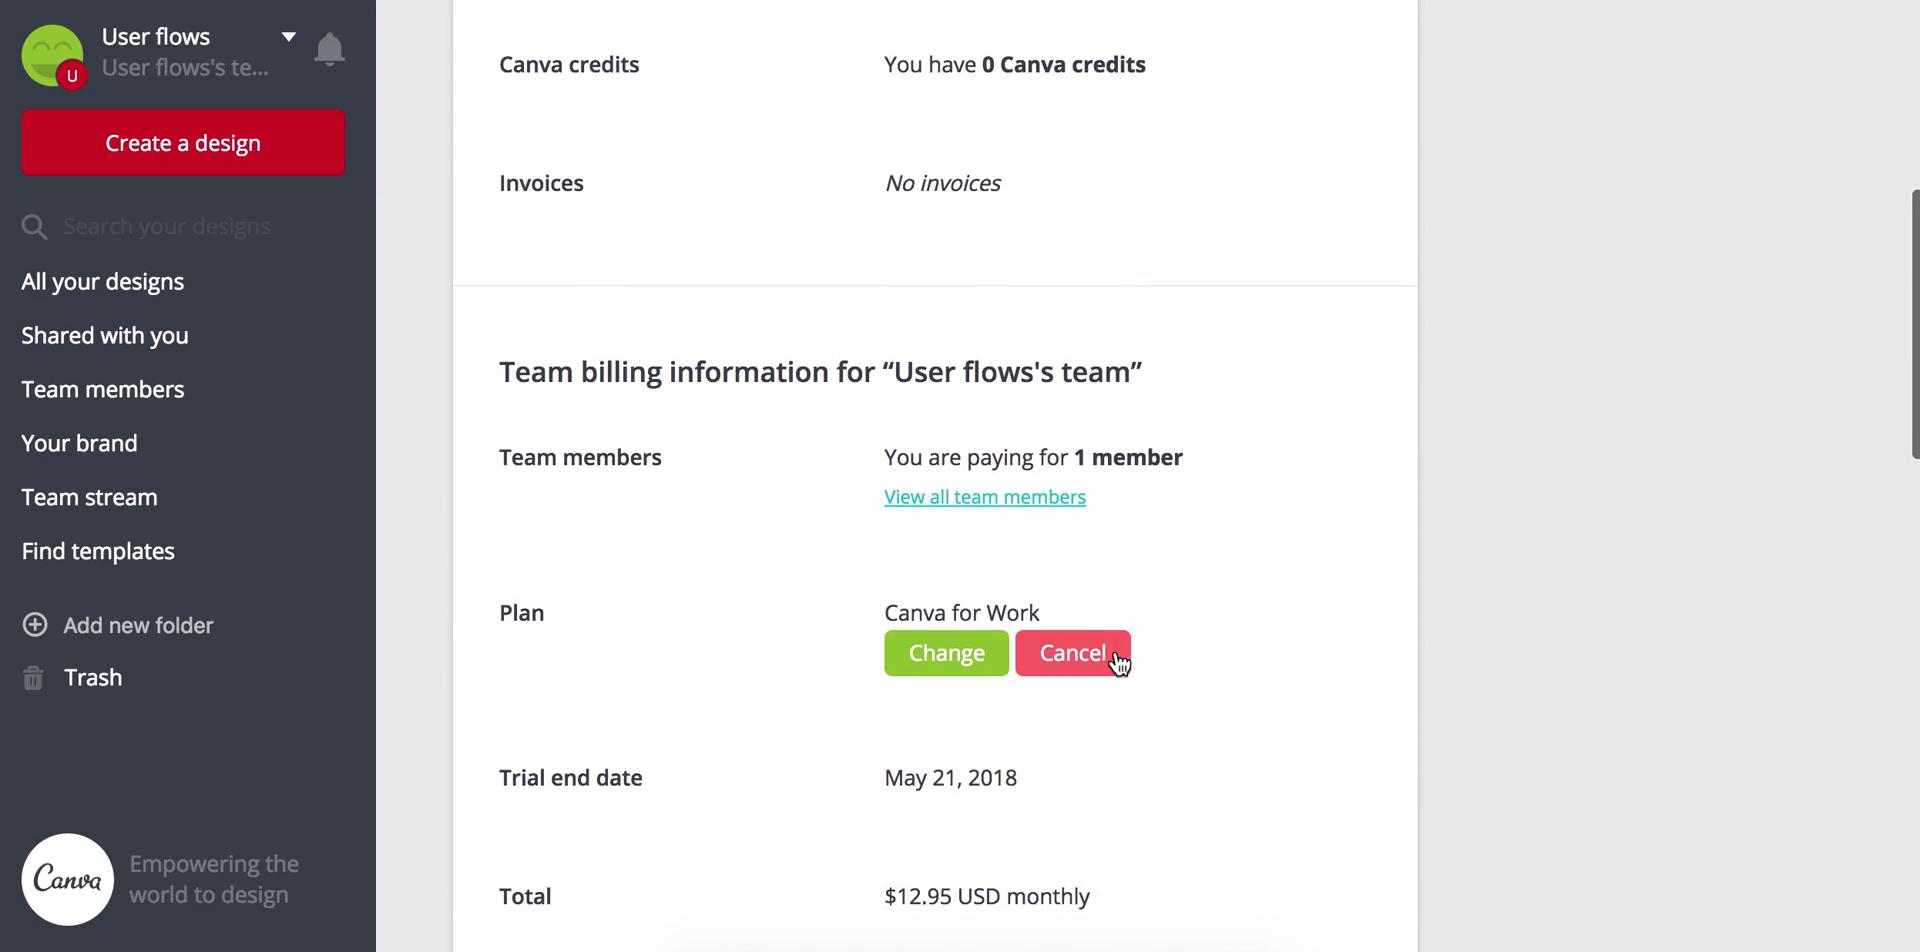Click the 'Team members' billing row label

(580, 458)
